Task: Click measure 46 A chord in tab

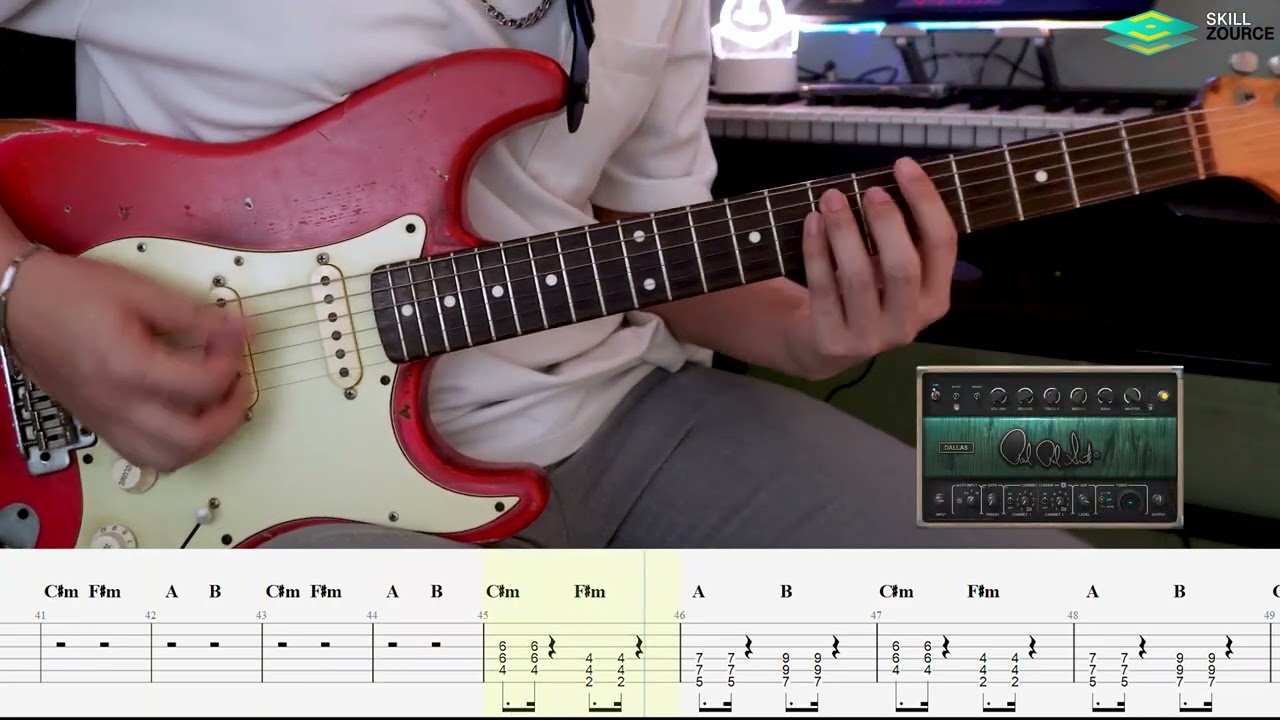Action: [698, 592]
